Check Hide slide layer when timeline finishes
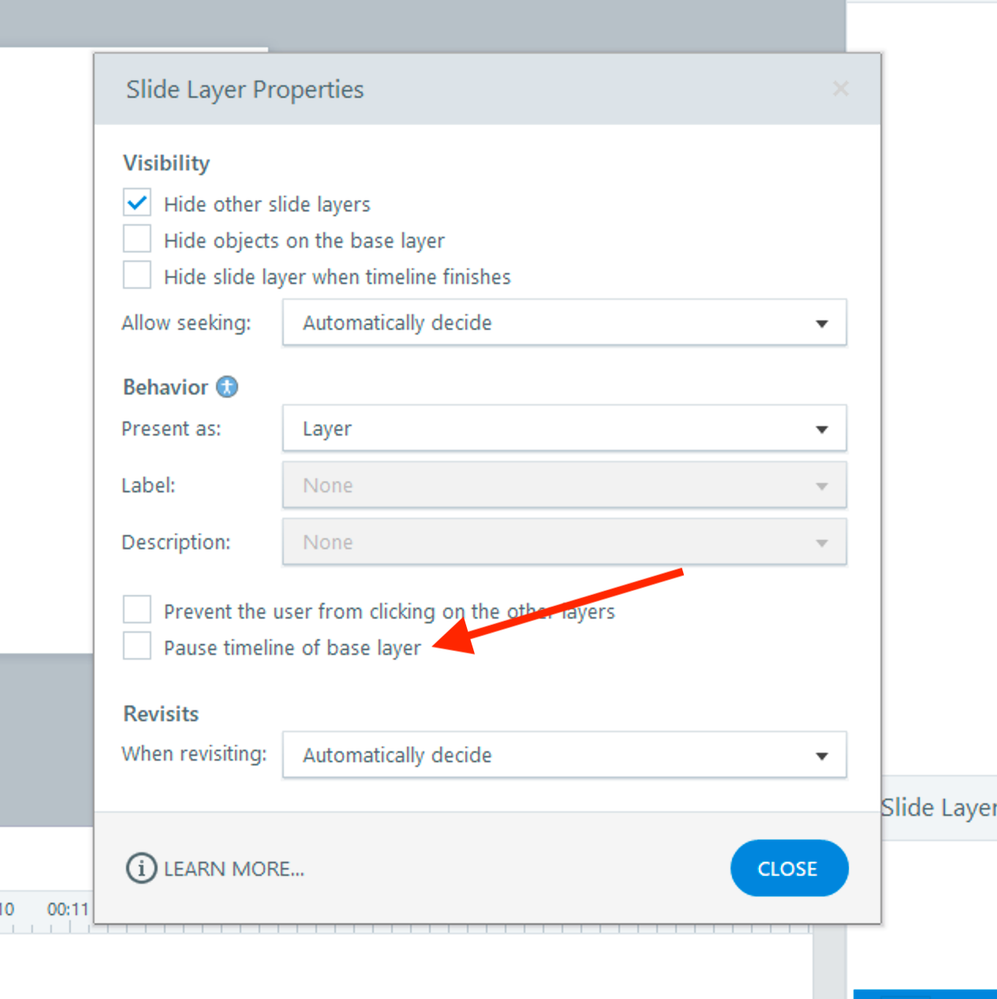Screen dimensions: 997x999 (137, 276)
